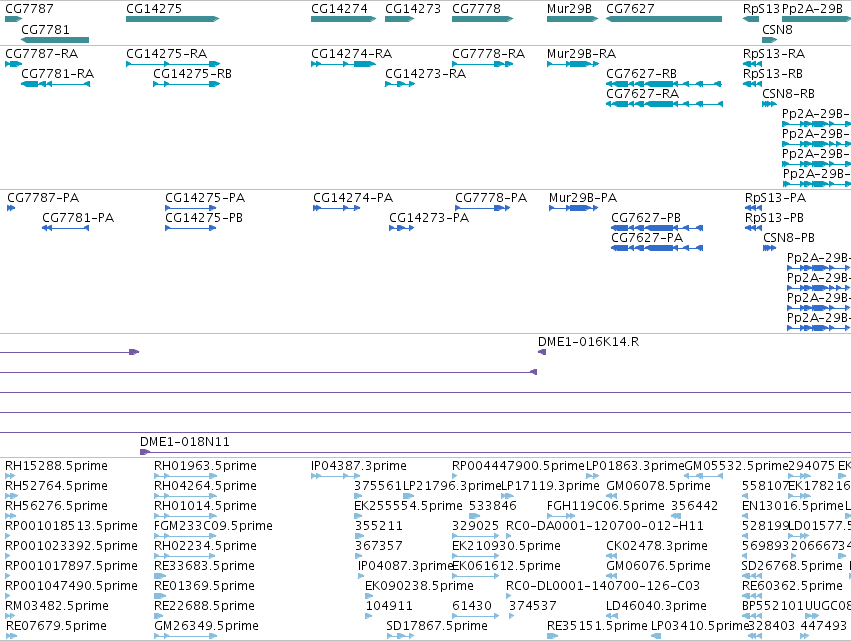
Task: Open EST RE33683.5prime
Action: point(159,576)
